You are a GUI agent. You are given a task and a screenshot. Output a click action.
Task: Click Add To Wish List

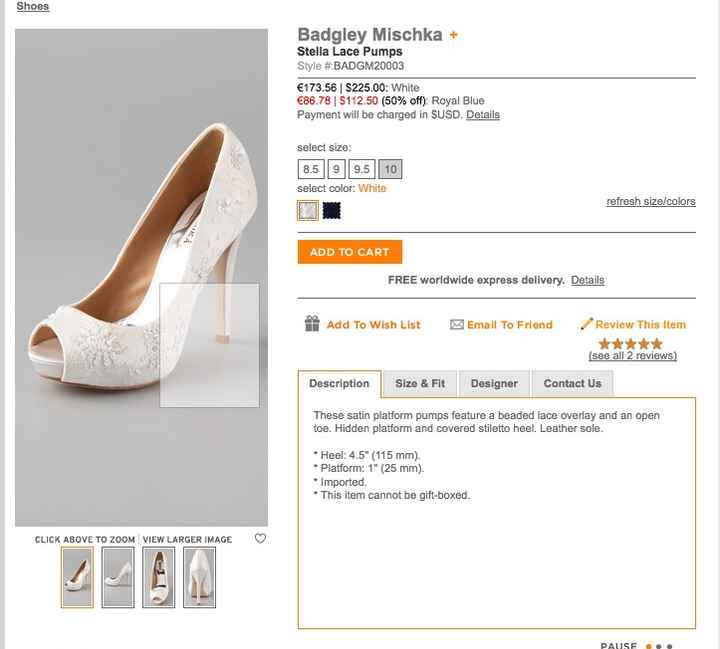coord(373,325)
